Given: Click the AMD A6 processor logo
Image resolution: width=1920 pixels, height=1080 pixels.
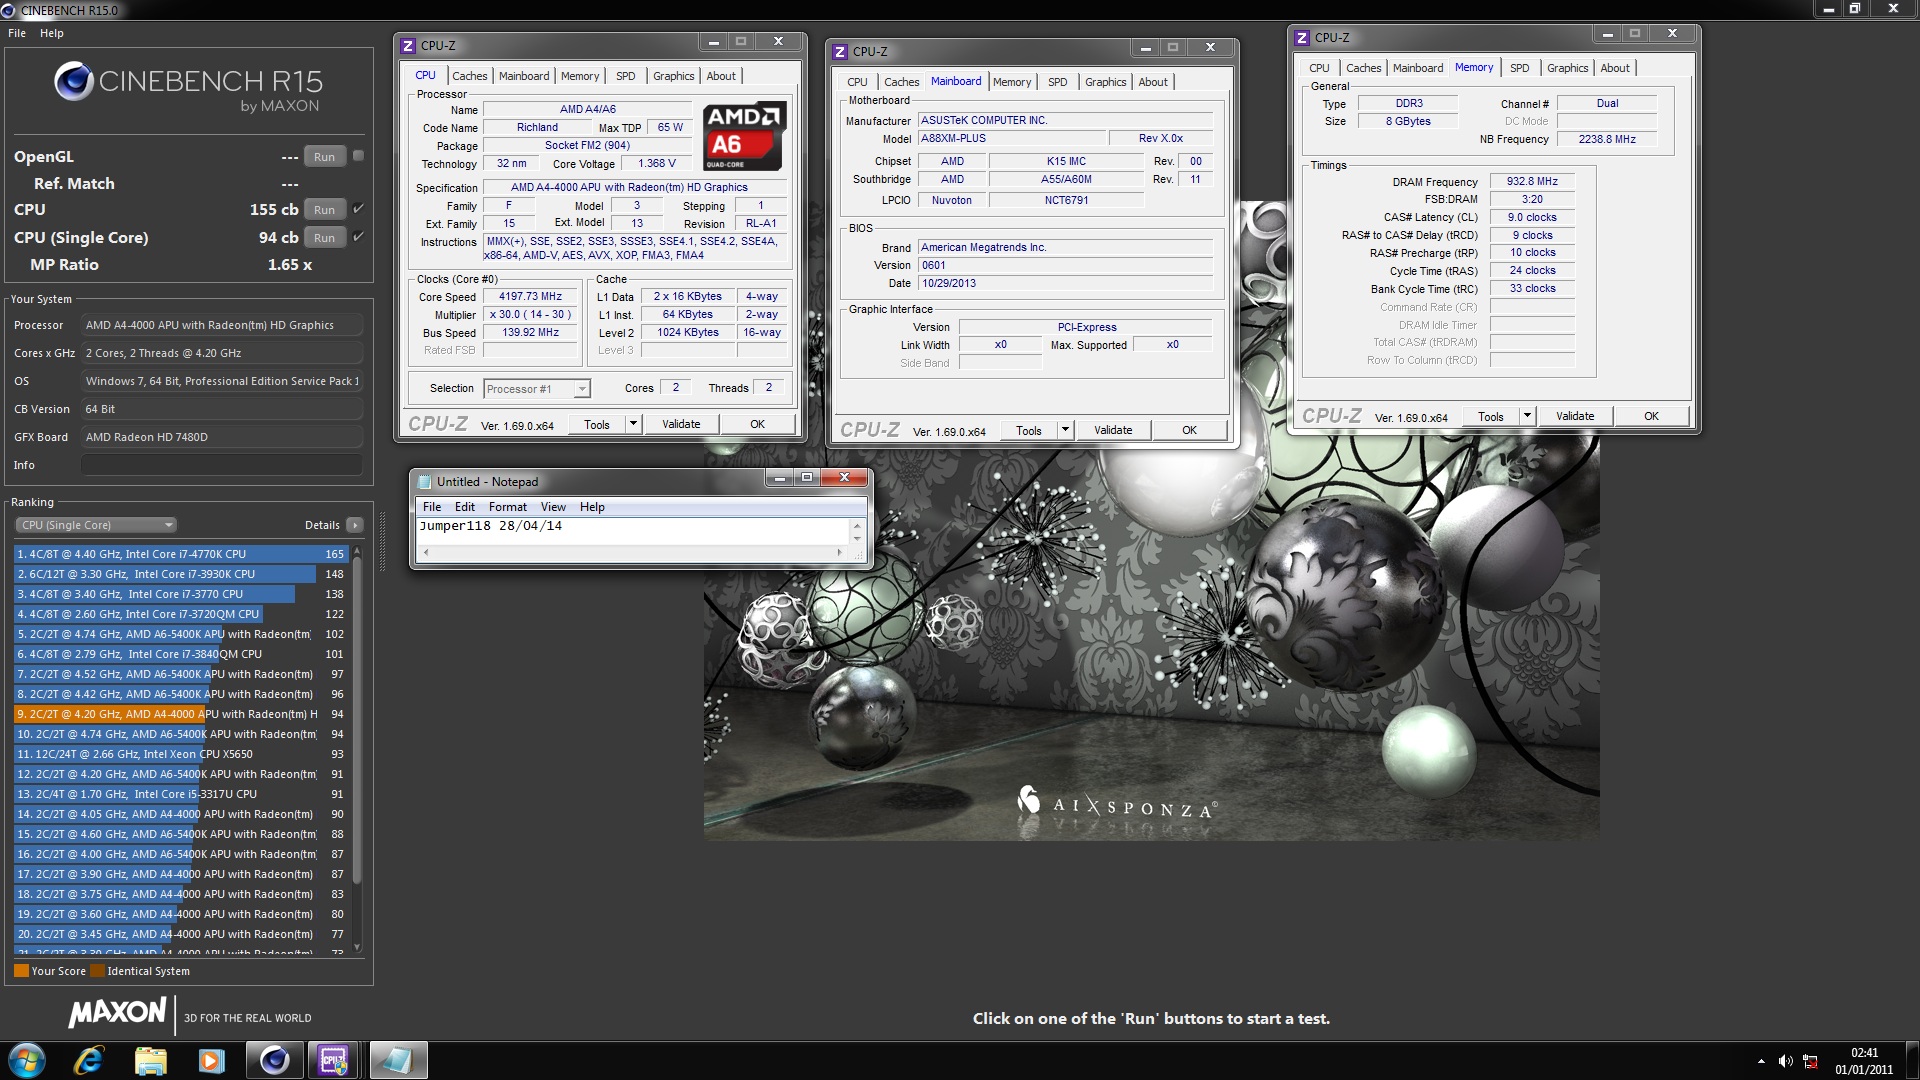Looking at the screenshot, I should (745, 136).
